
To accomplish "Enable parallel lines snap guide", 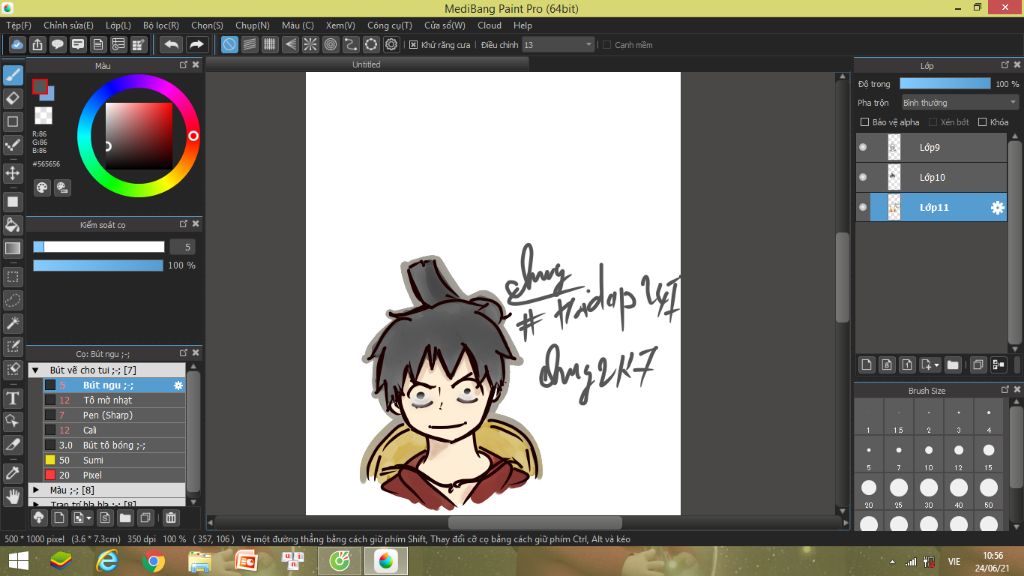I will point(249,44).
